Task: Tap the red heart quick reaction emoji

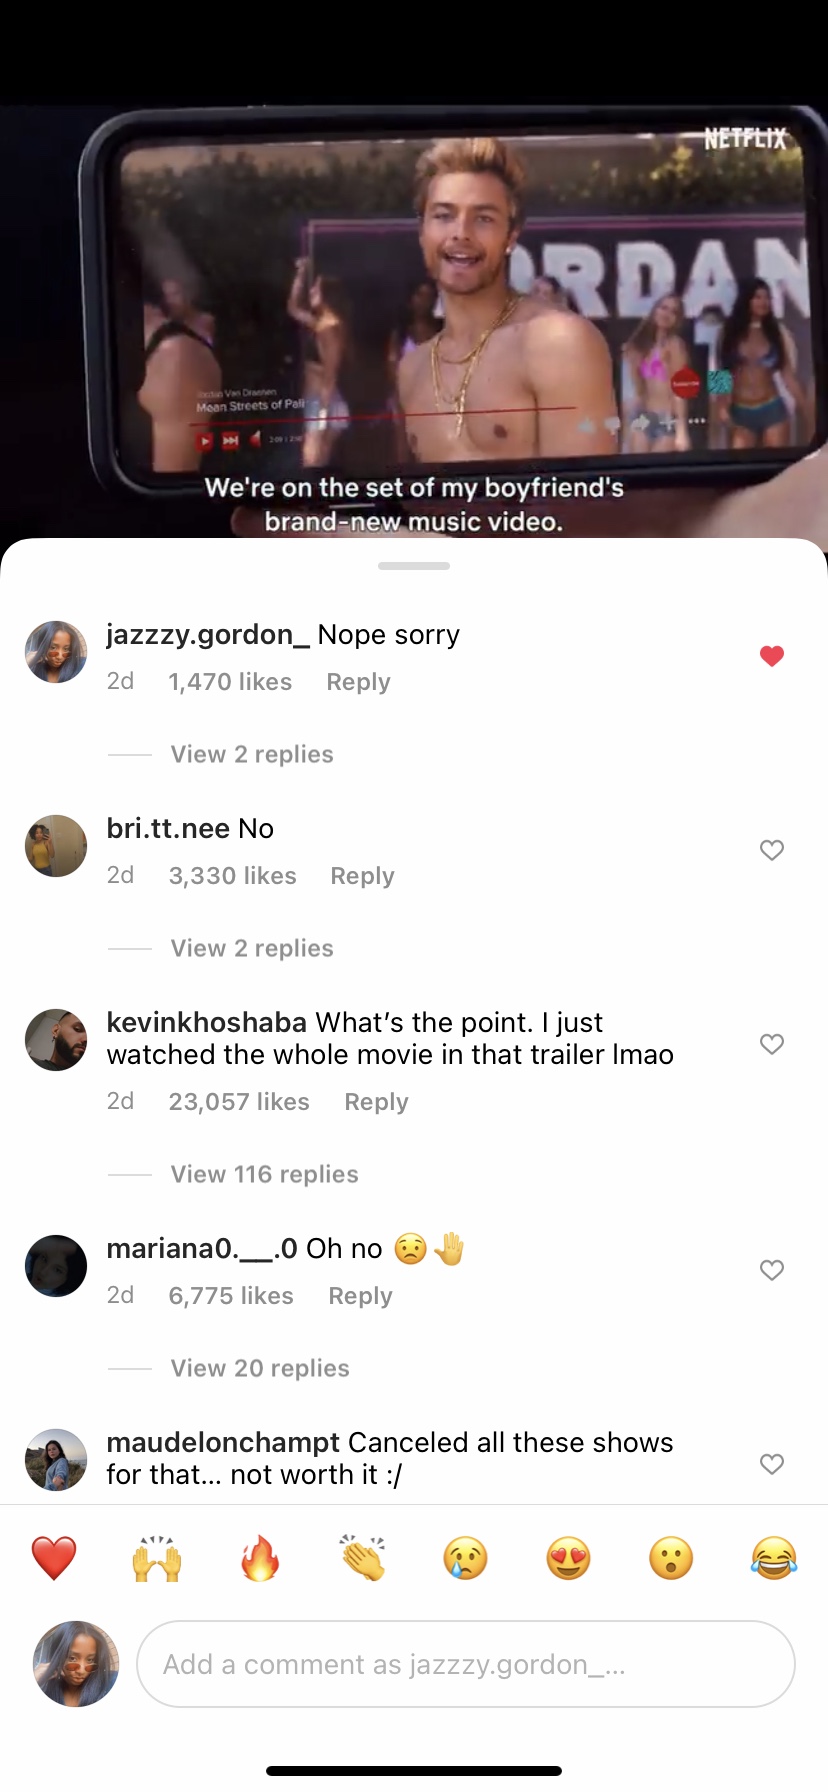Action: 54,1558
